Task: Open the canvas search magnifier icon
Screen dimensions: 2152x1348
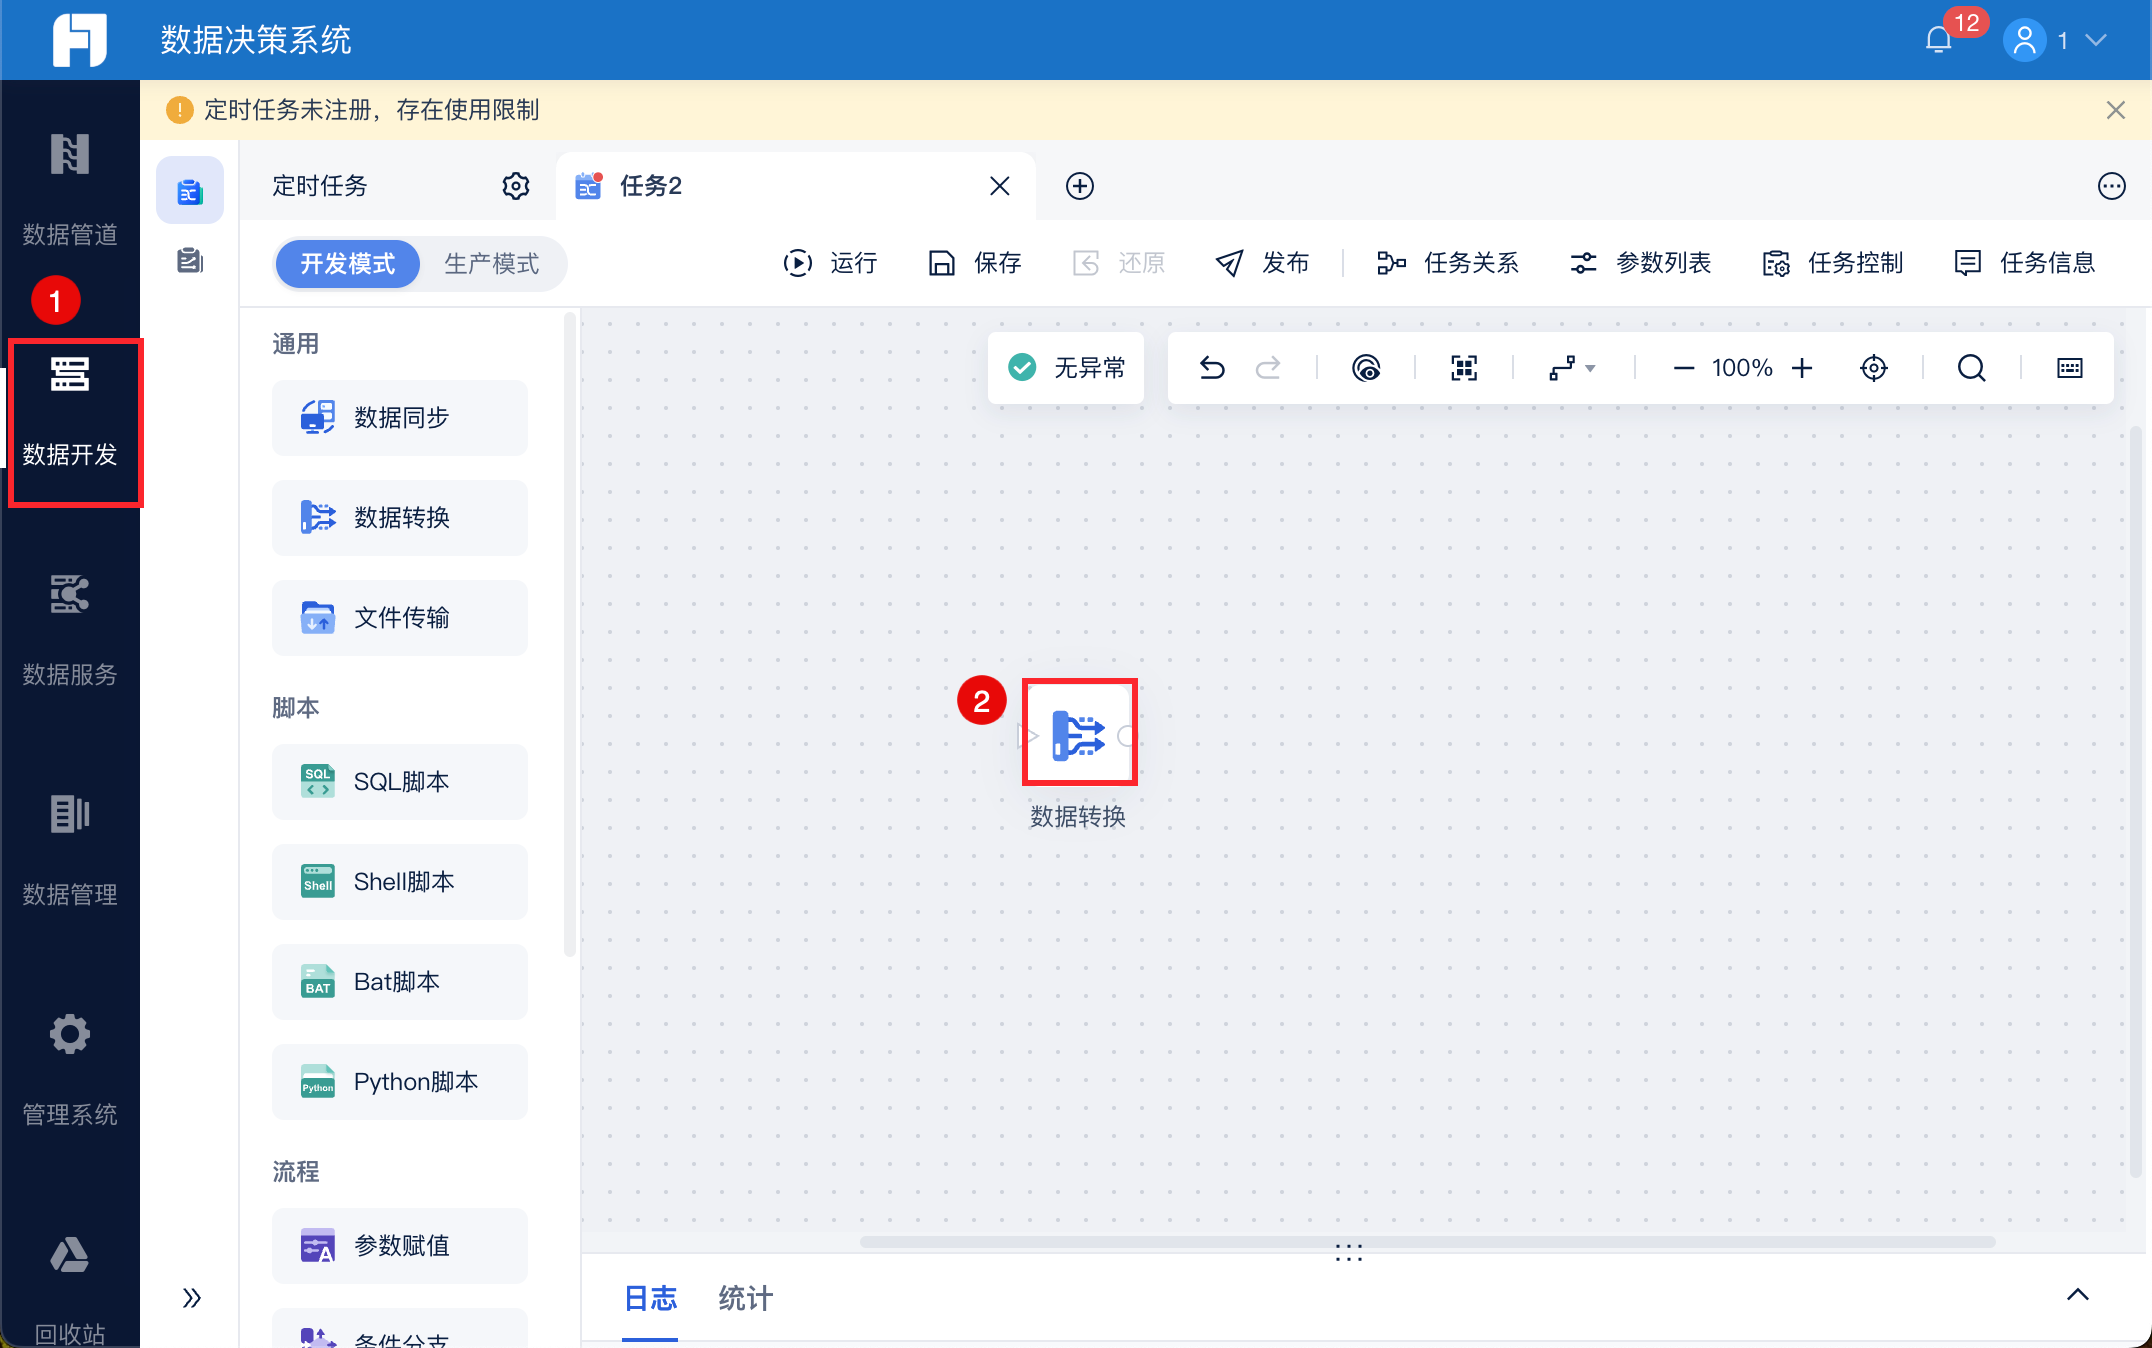Action: 1971,368
